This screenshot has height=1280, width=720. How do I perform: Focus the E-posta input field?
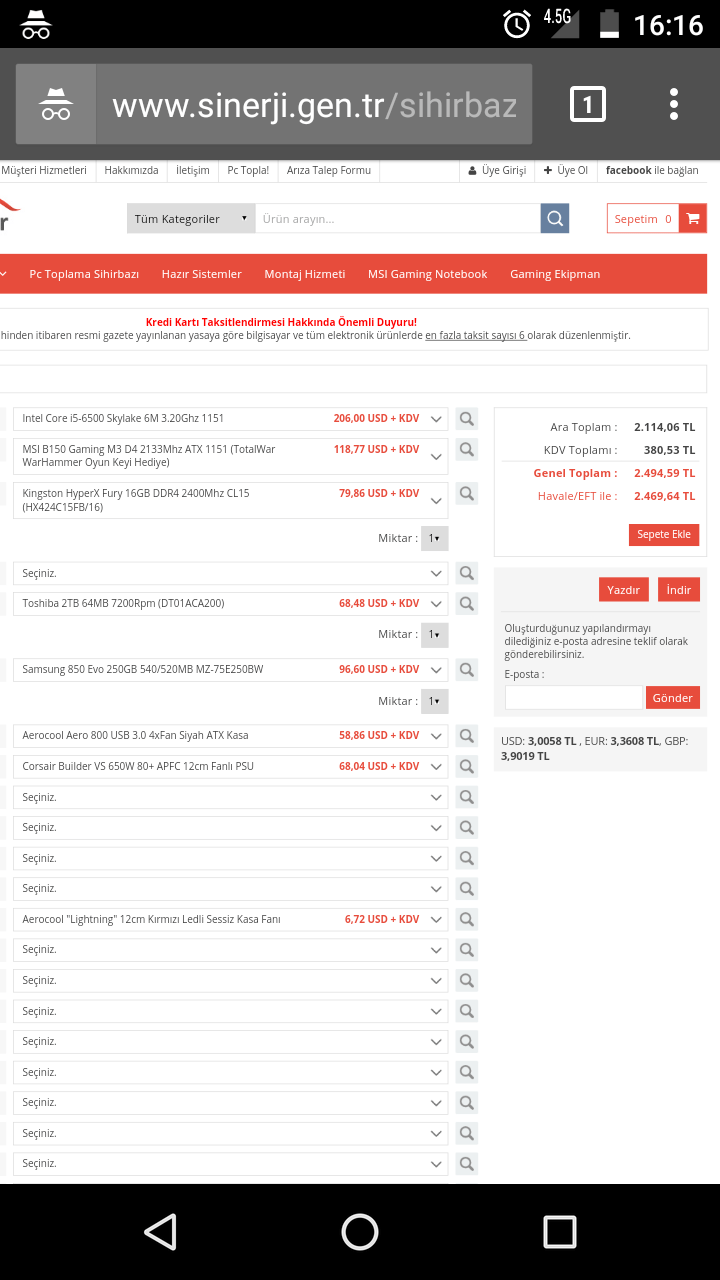[574, 697]
